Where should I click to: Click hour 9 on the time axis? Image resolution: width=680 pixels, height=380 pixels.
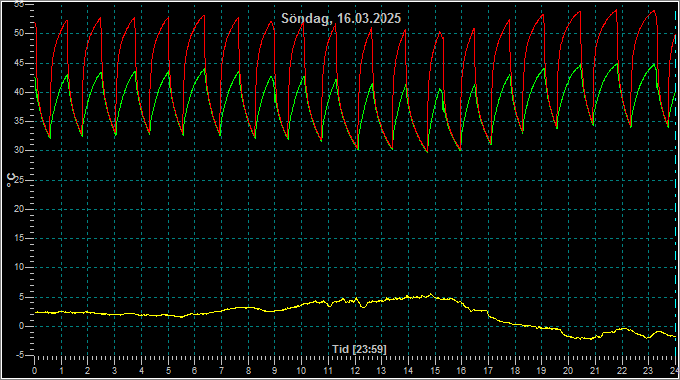(x=275, y=371)
